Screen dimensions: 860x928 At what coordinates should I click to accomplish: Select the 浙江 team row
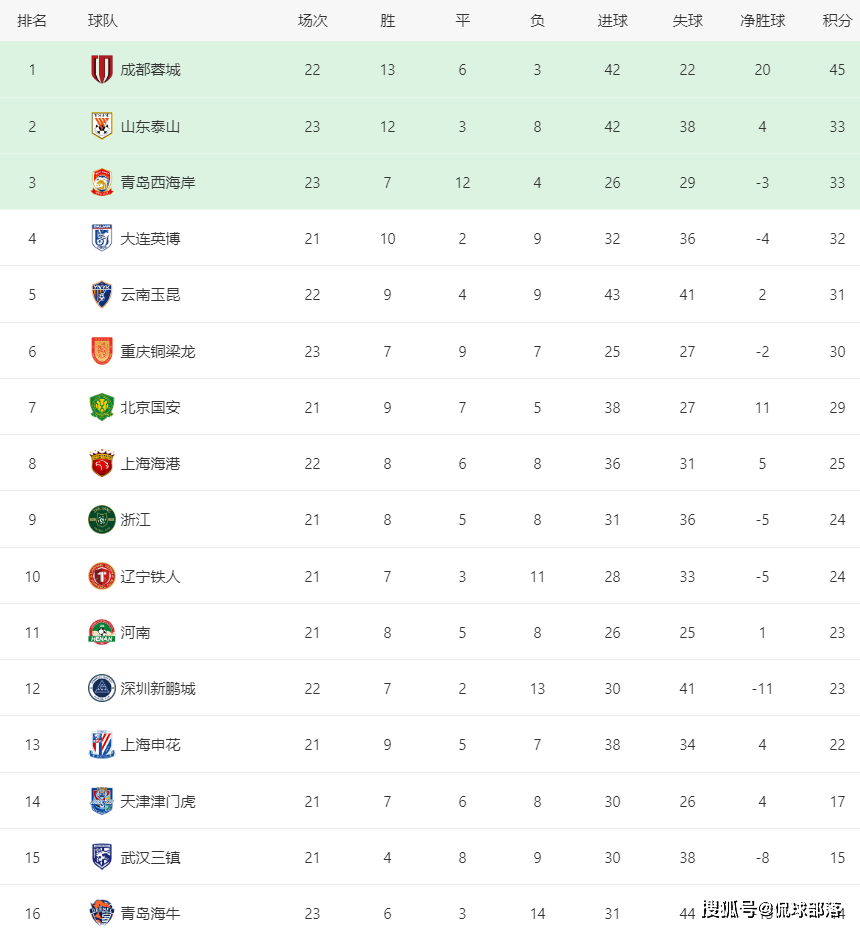(x=430, y=519)
